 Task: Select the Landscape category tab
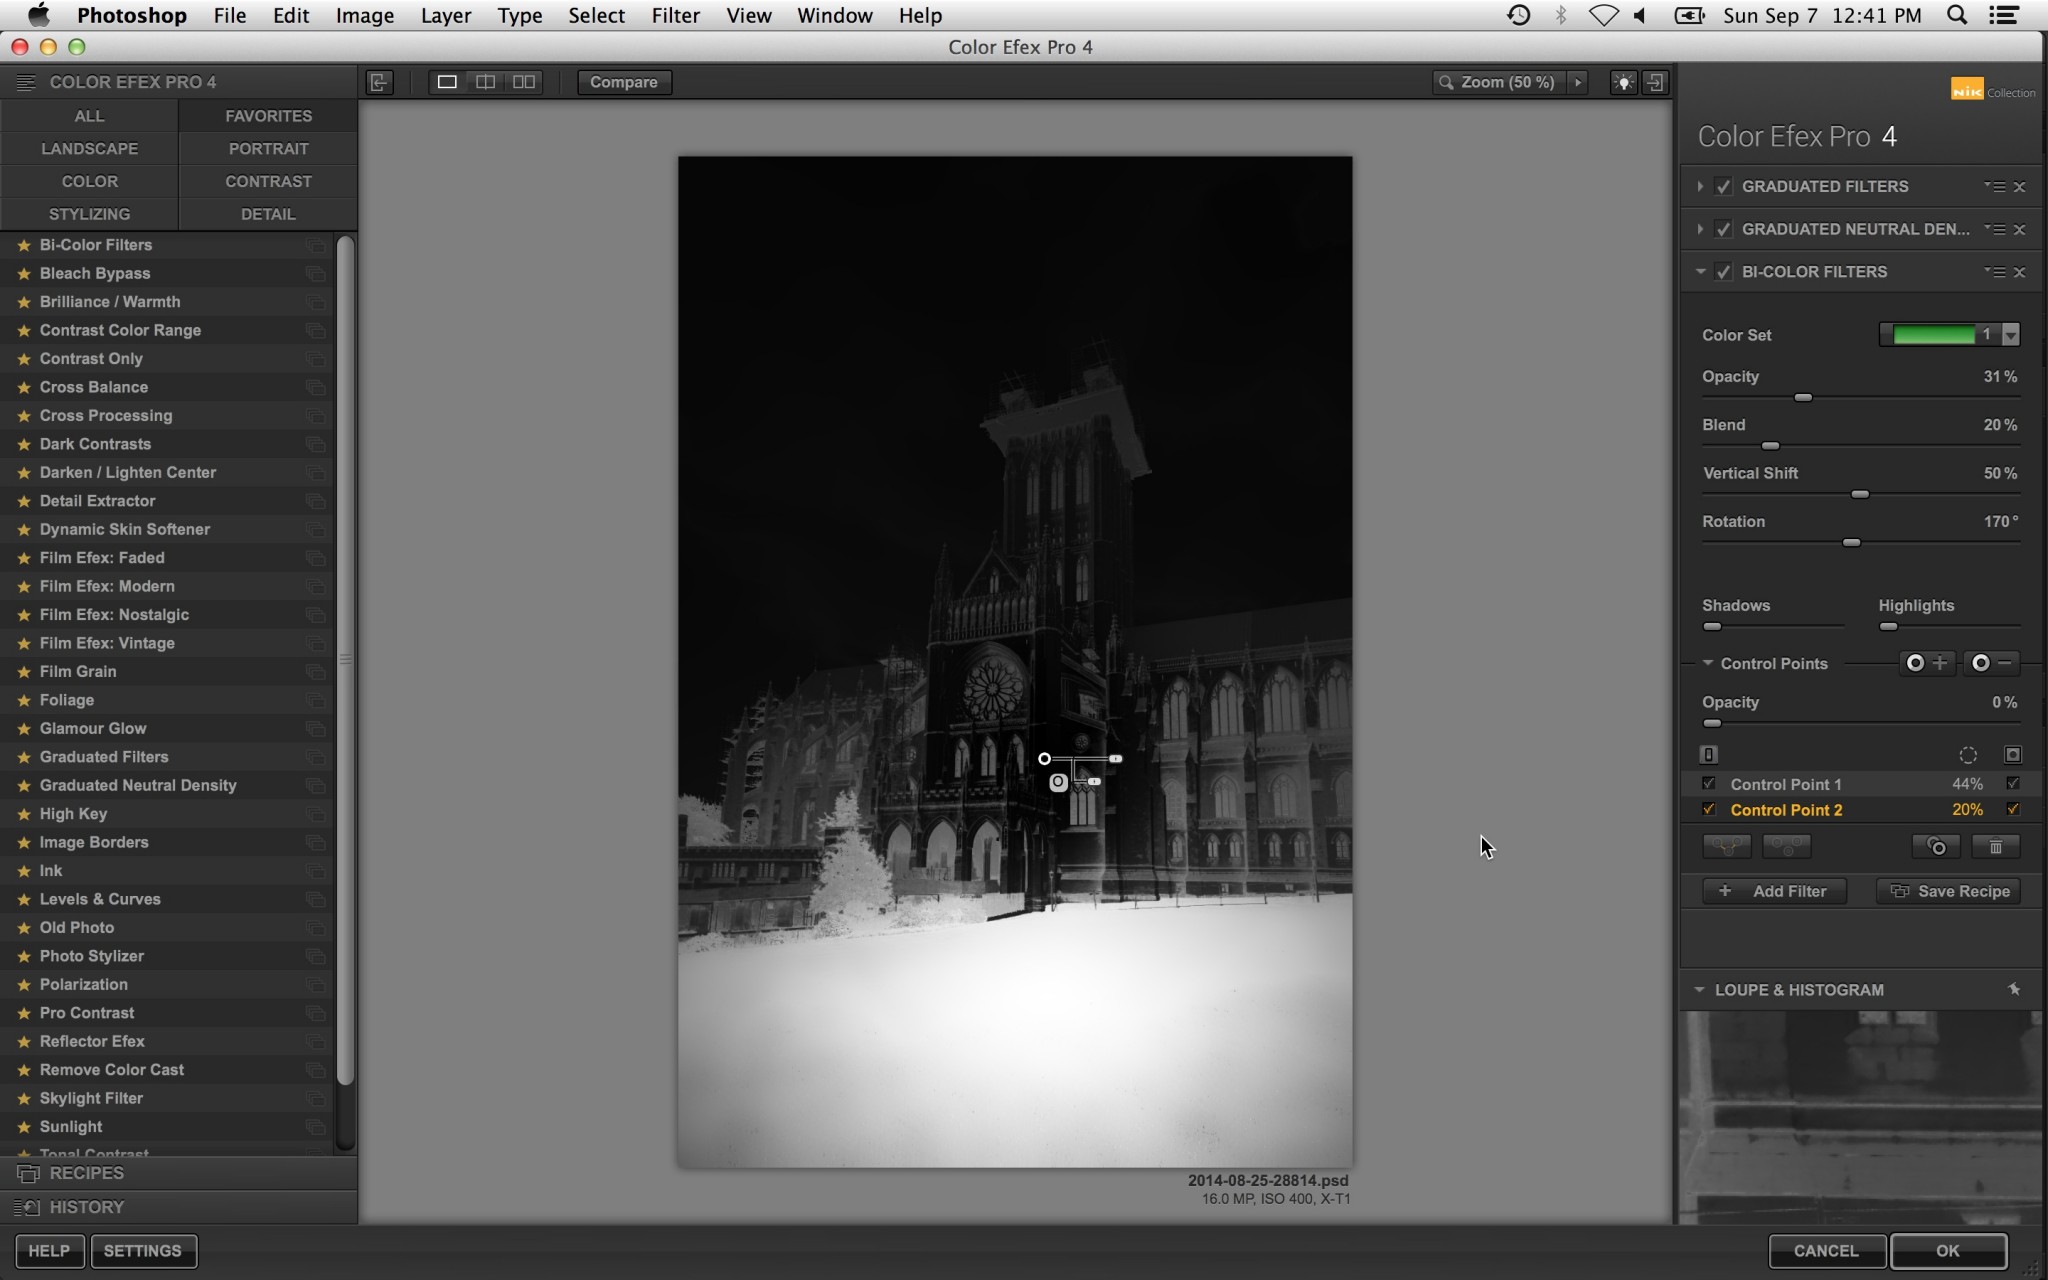point(89,149)
